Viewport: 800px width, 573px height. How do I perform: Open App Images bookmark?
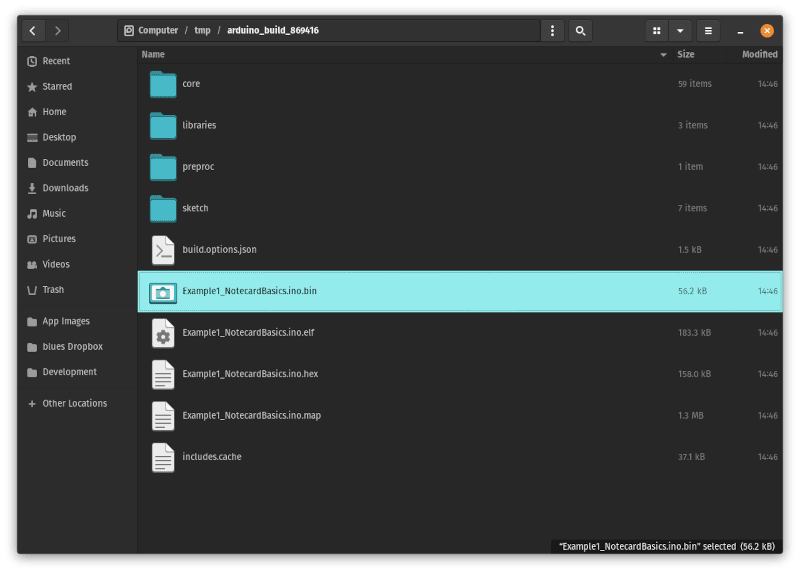[77, 321]
